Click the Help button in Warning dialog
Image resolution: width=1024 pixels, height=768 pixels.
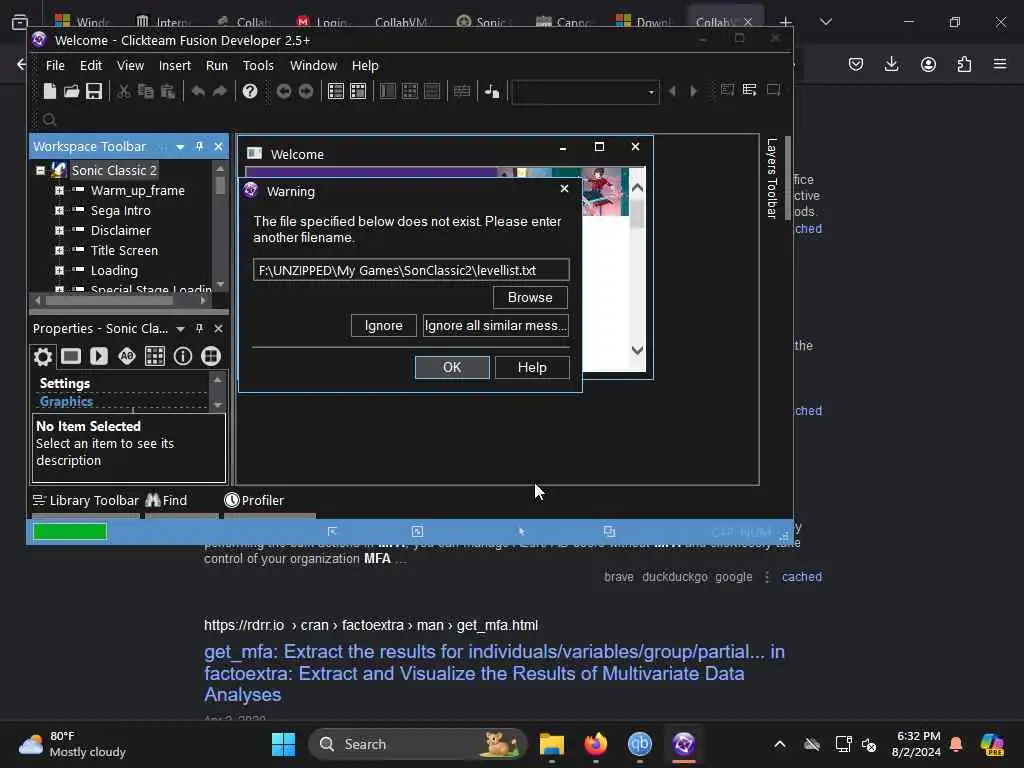532,367
